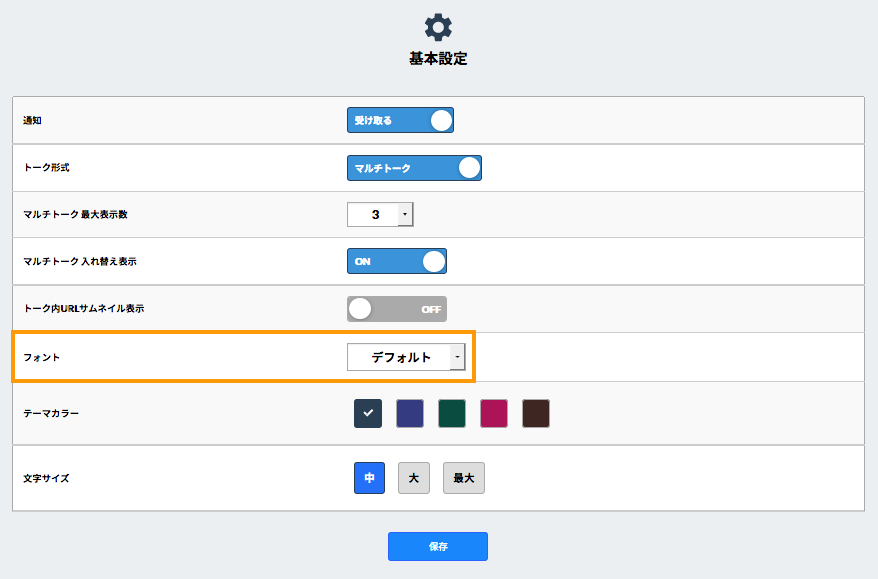Select 中 font size
Image resolution: width=878 pixels, height=579 pixels.
tap(369, 478)
